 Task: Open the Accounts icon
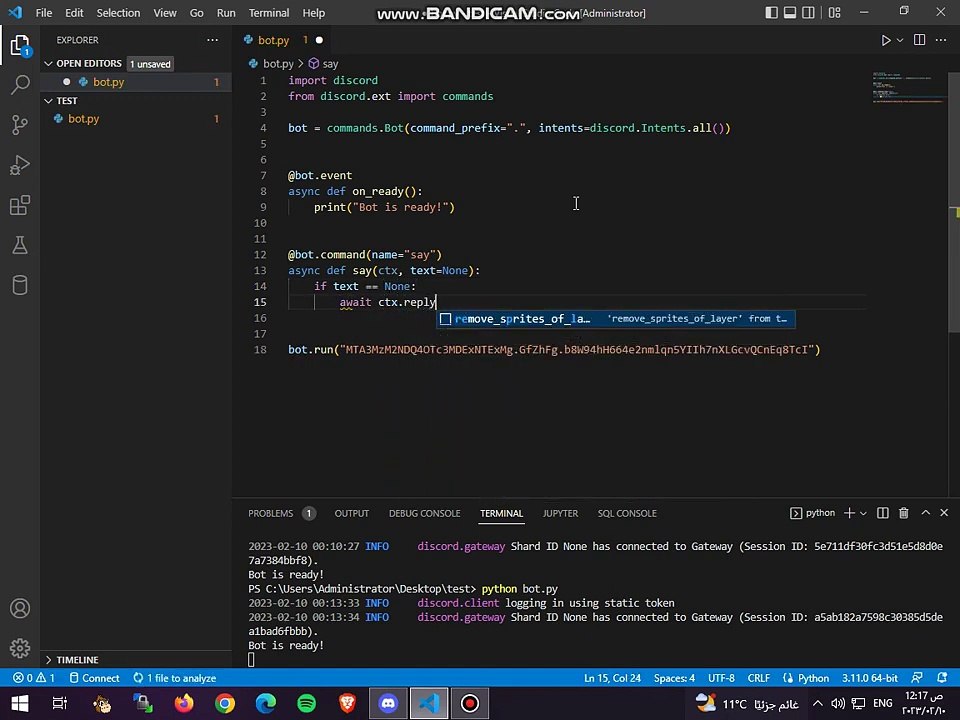[20, 608]
